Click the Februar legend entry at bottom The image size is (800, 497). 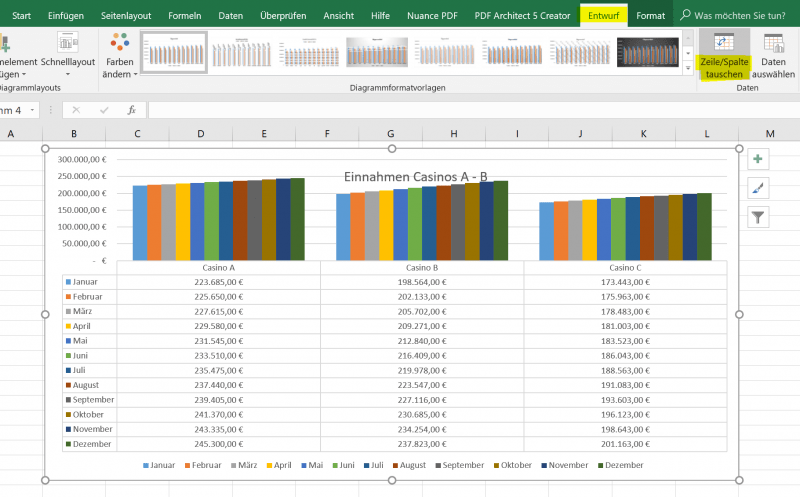(203, 465)
